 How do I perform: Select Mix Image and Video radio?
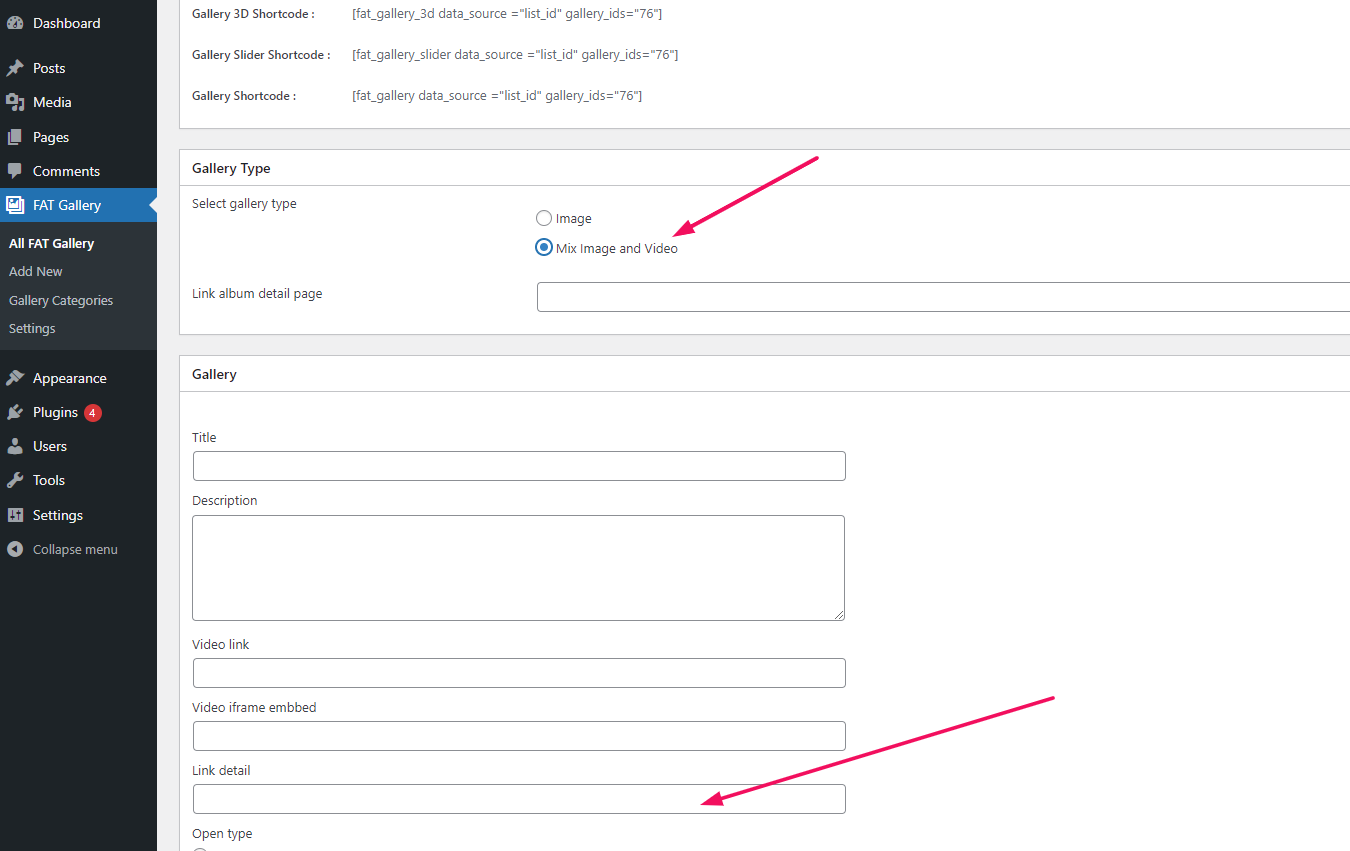pos(544,248)
